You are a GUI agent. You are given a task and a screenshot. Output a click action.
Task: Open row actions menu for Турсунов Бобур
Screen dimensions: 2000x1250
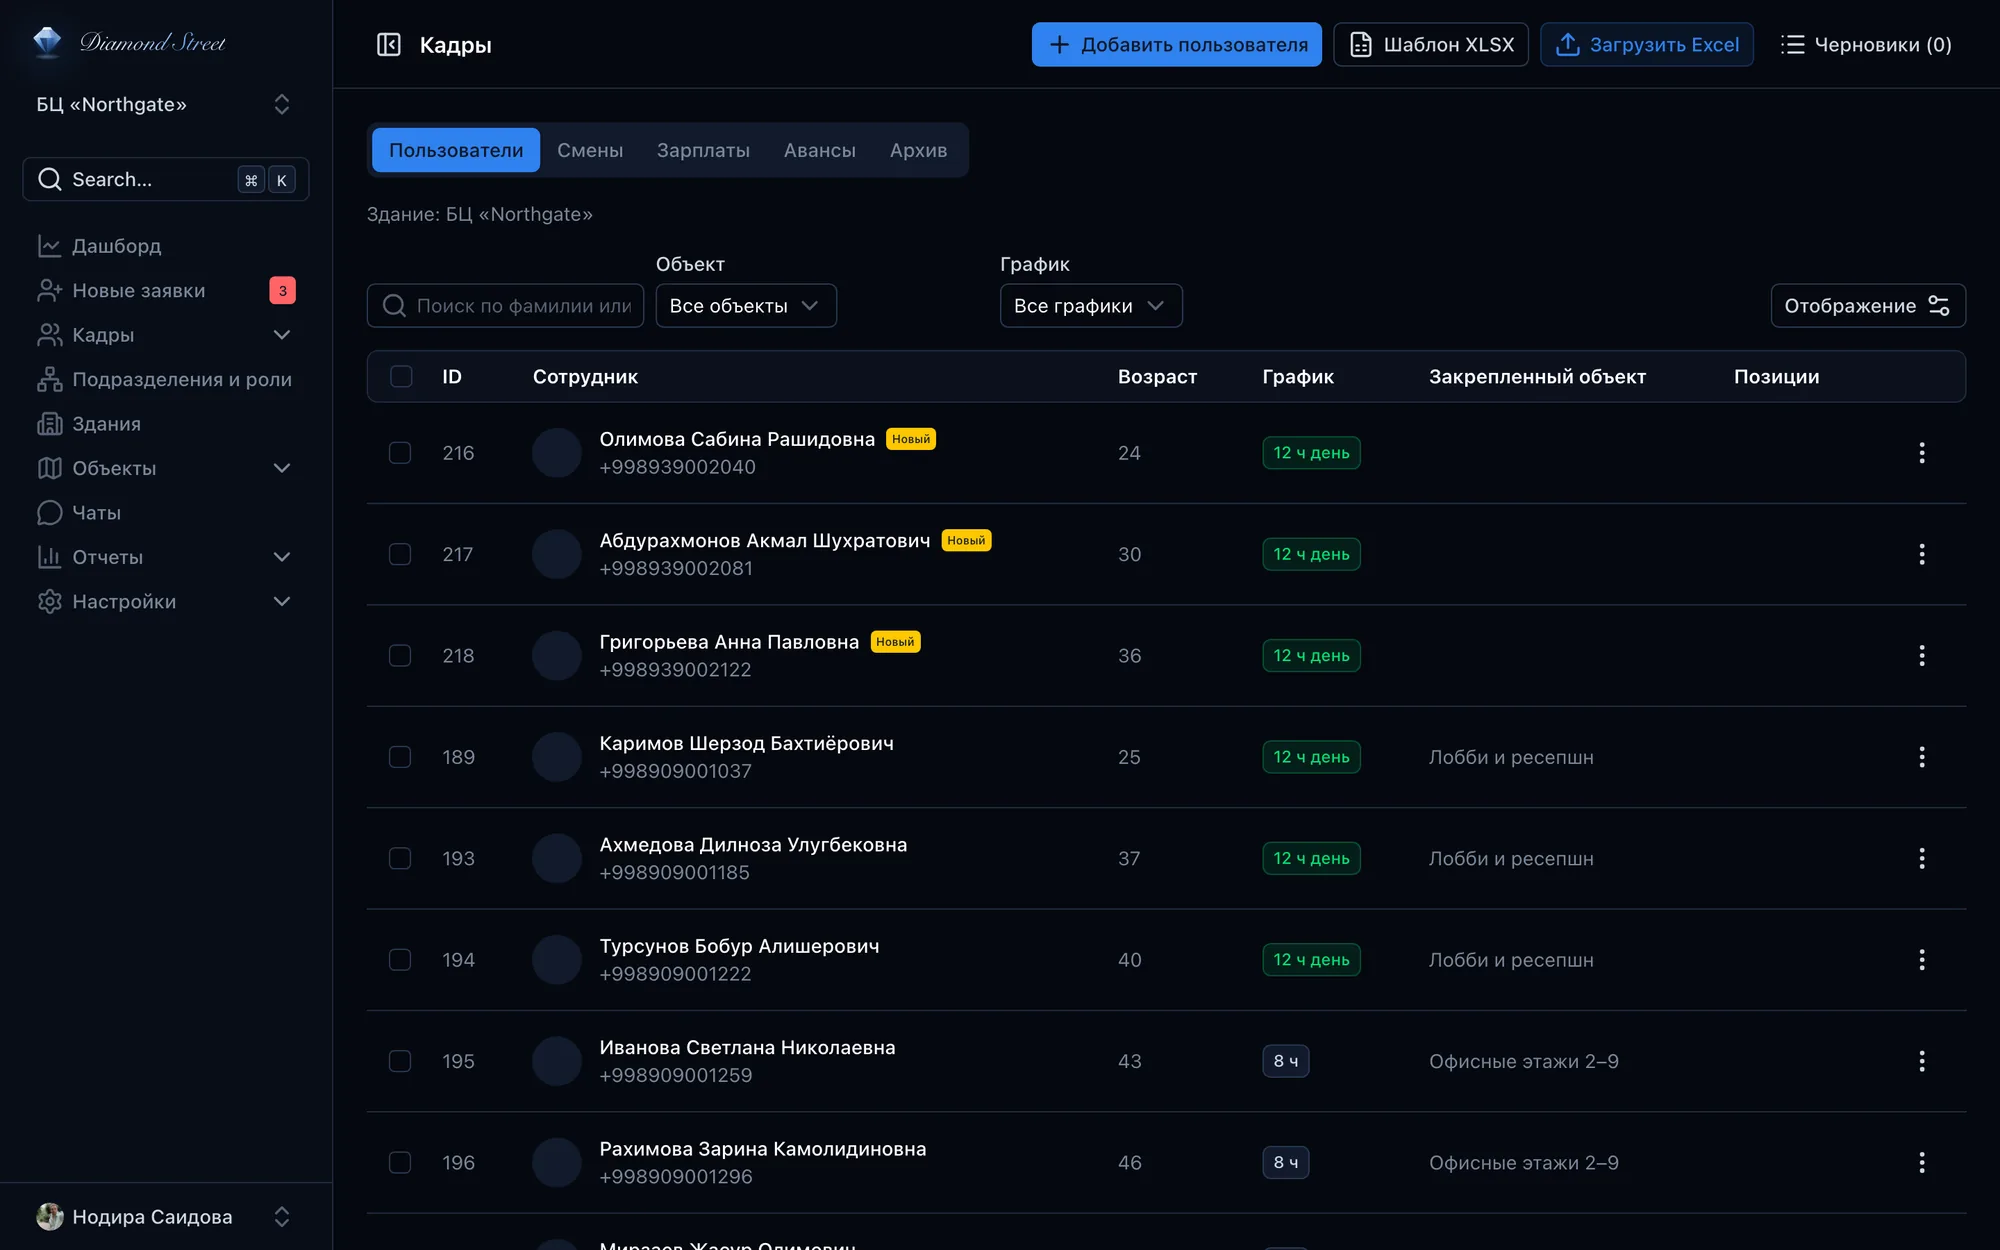pyautogui.click(x=1921, y=960)
